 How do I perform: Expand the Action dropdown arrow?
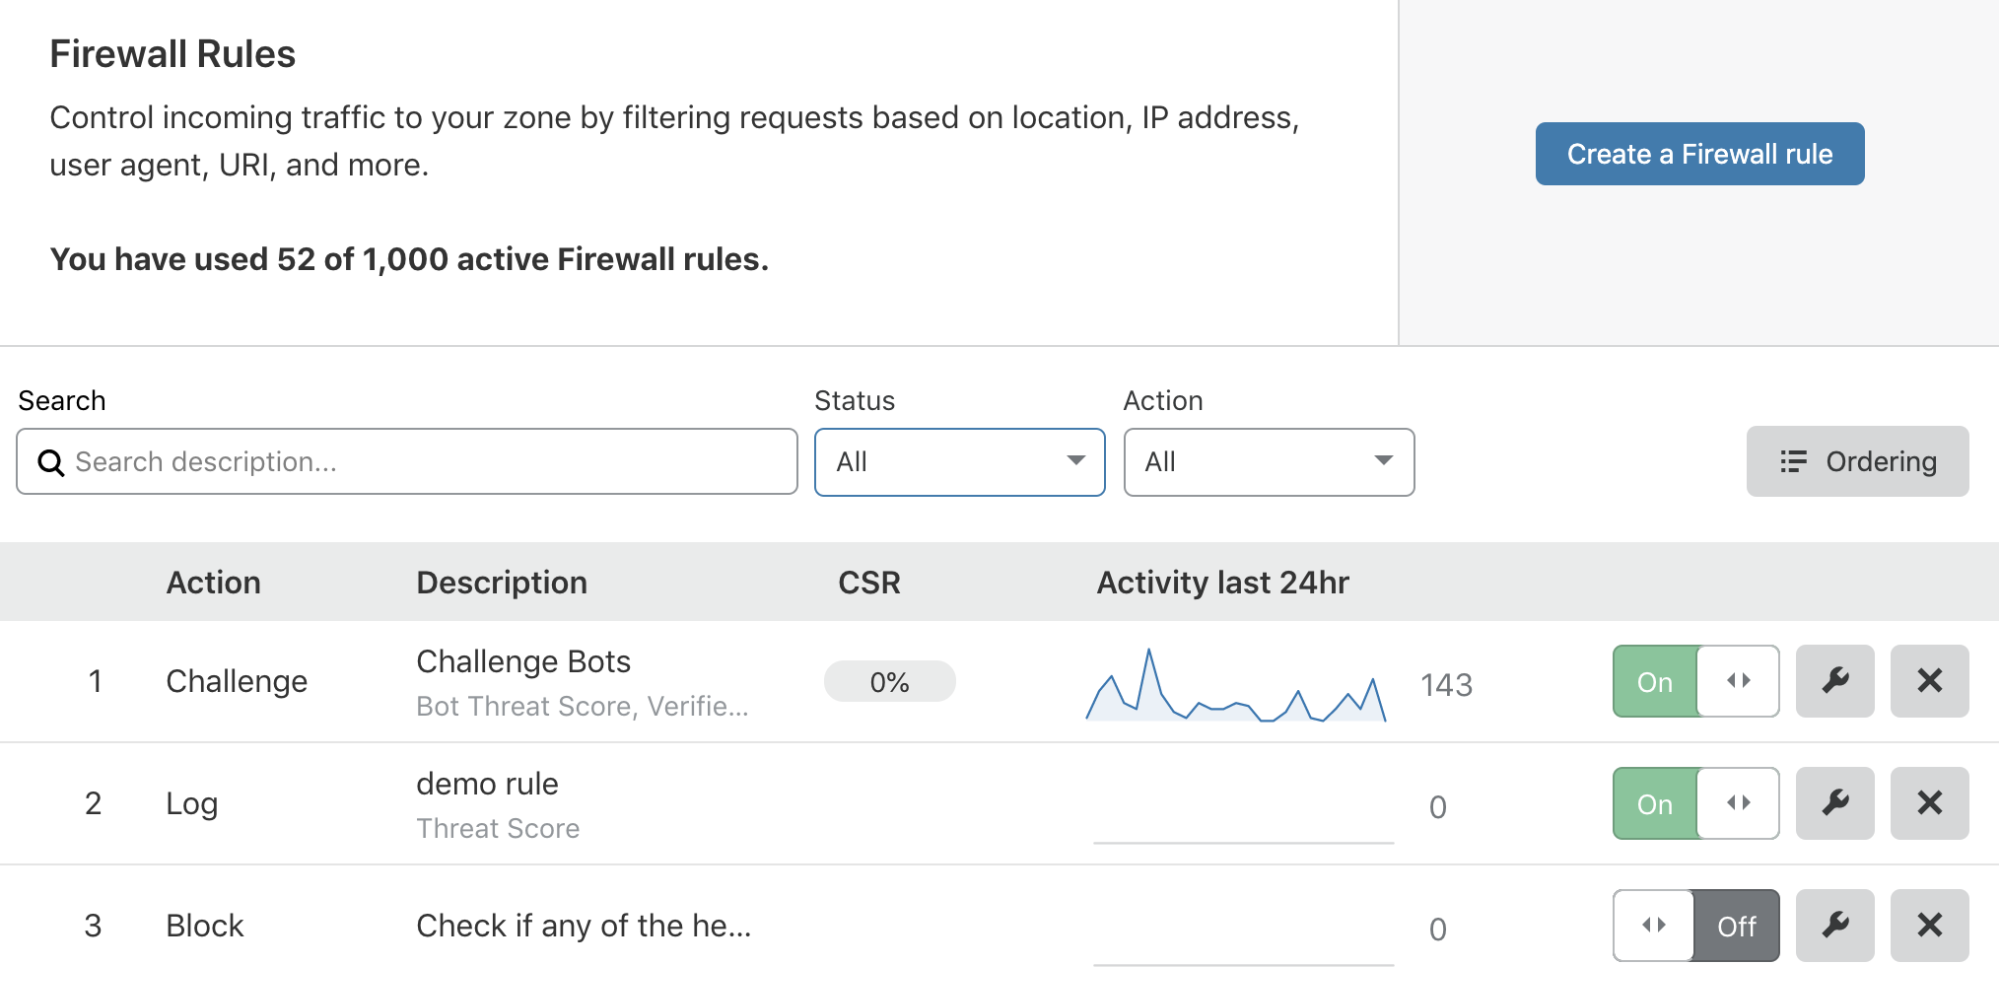[x=1383, y=461]
